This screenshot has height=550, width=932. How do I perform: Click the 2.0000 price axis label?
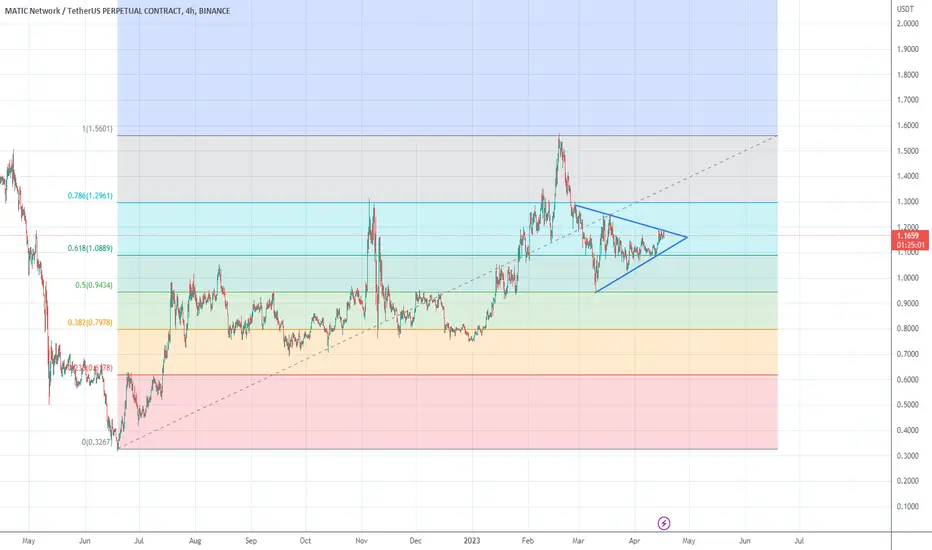[x=908, y=24]
